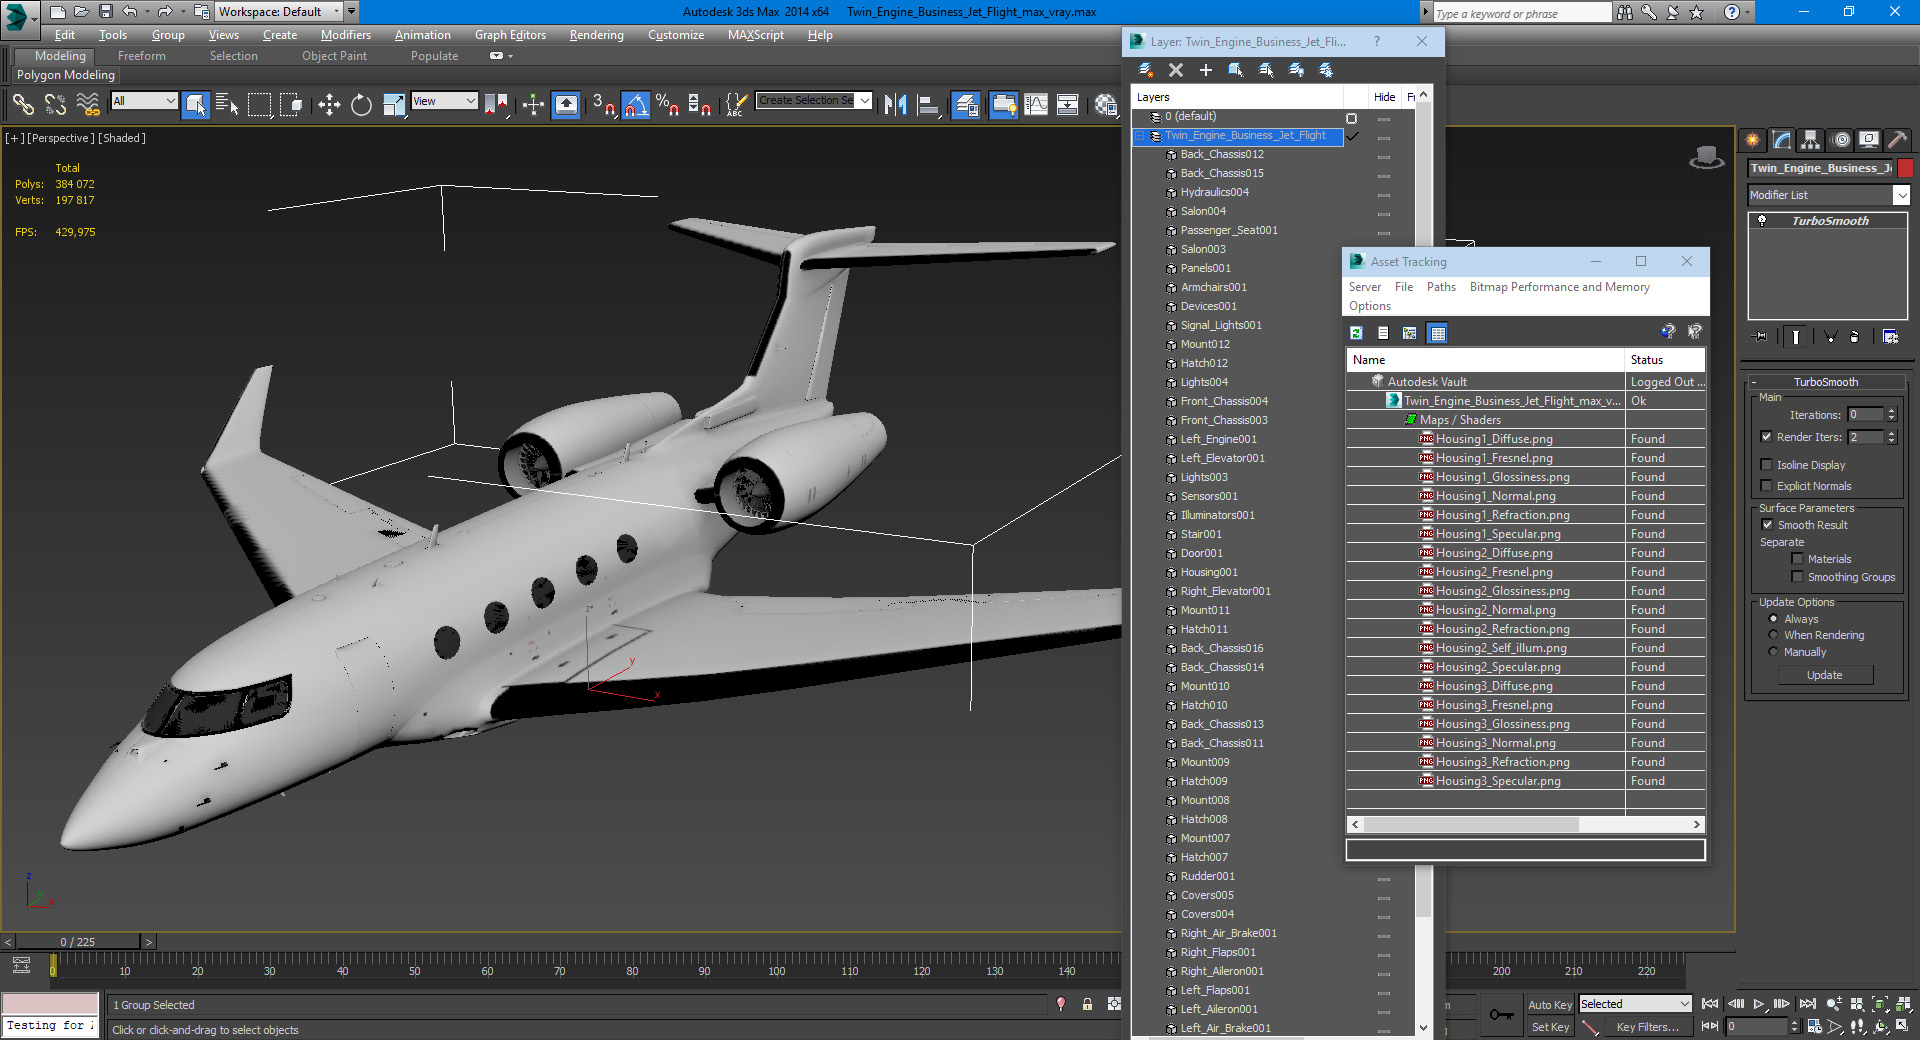Click Pin Stack icon under modifier stack

pyautogui.click(x=1761, y=337)
